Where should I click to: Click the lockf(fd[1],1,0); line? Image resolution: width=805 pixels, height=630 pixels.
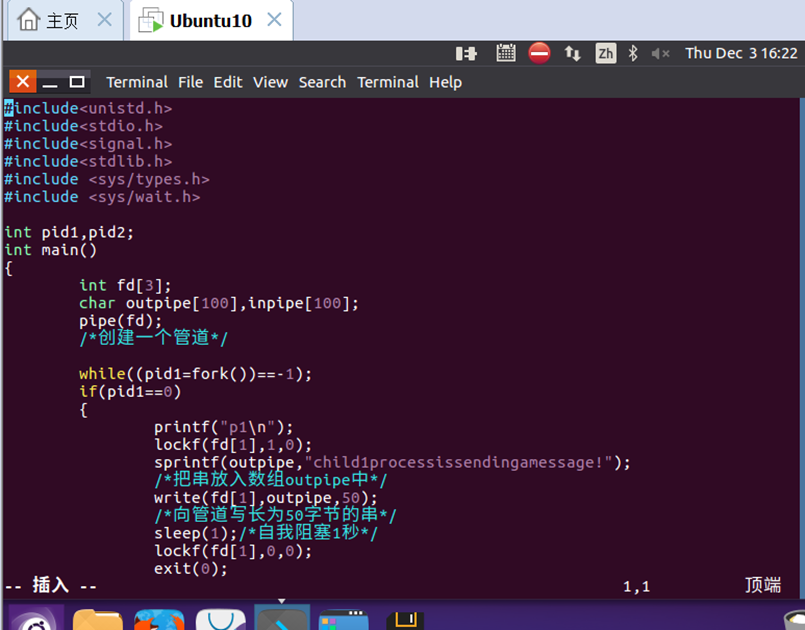point(233,445)
